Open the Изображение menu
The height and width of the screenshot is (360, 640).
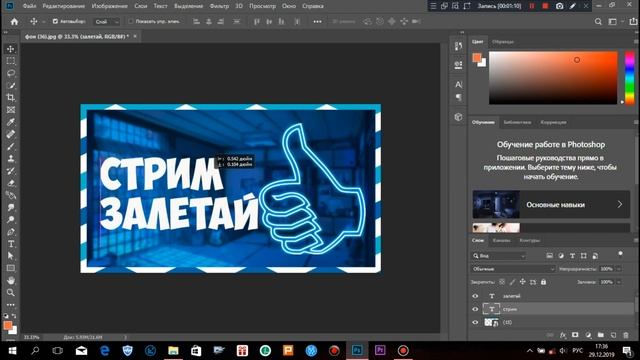109,6
